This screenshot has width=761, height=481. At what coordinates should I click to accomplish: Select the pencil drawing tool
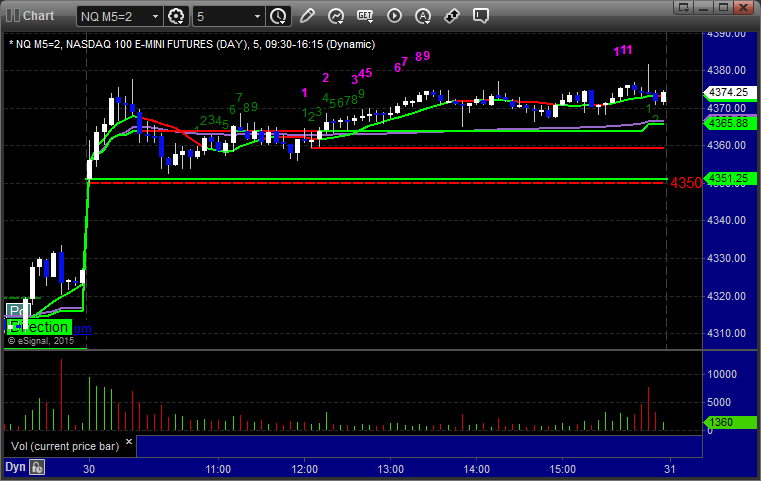coord(307,16)
